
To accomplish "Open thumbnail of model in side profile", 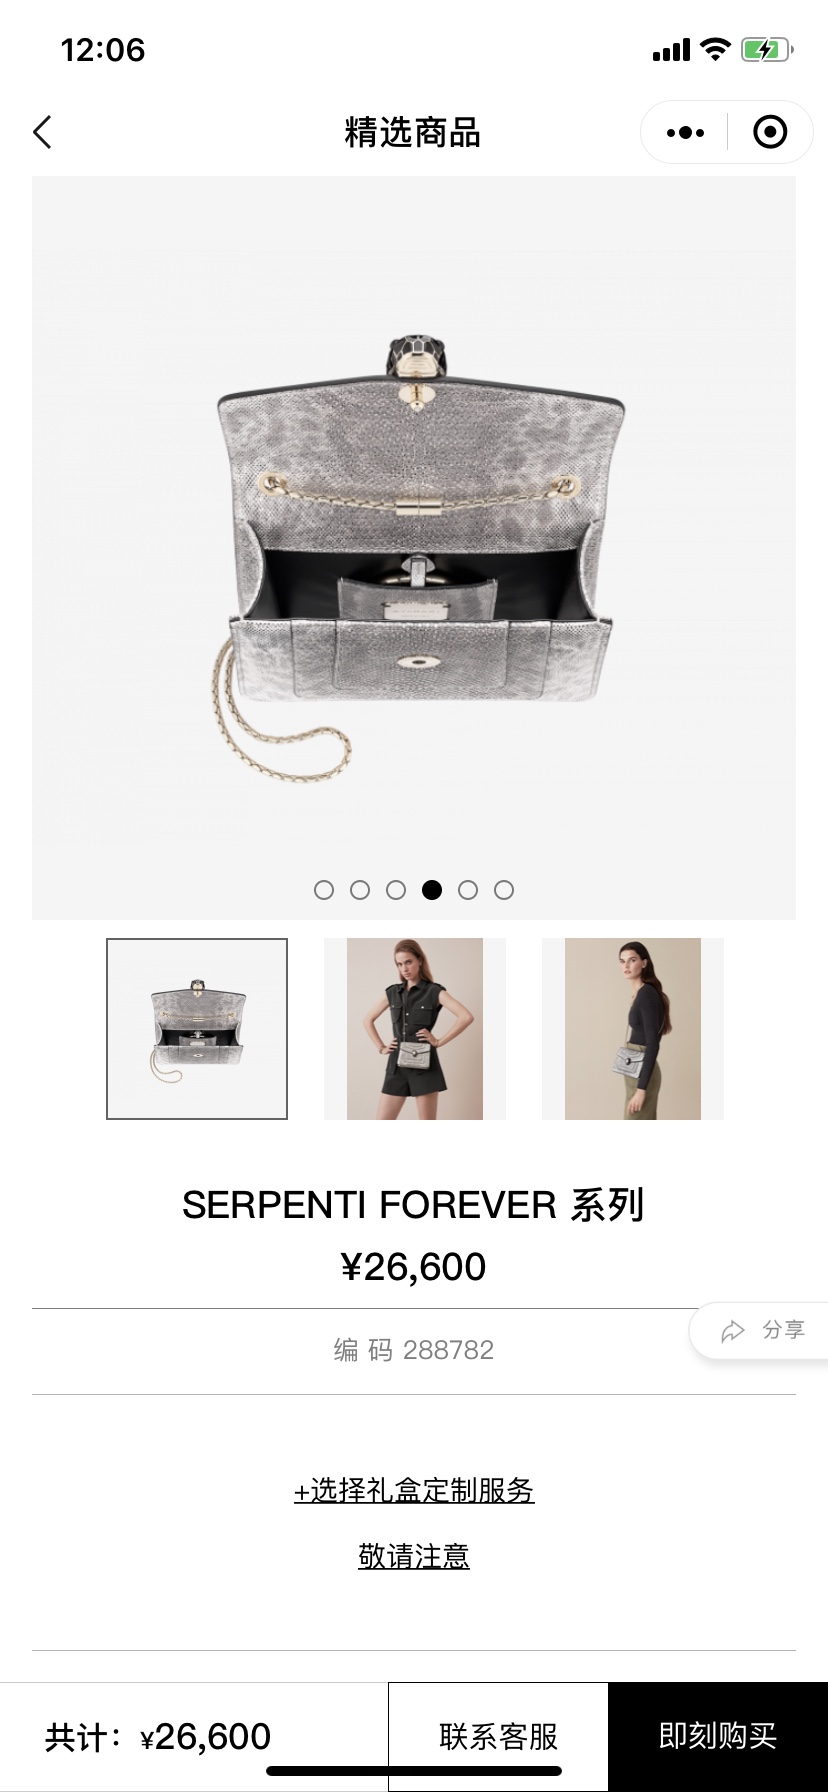I will point(633,1029).
